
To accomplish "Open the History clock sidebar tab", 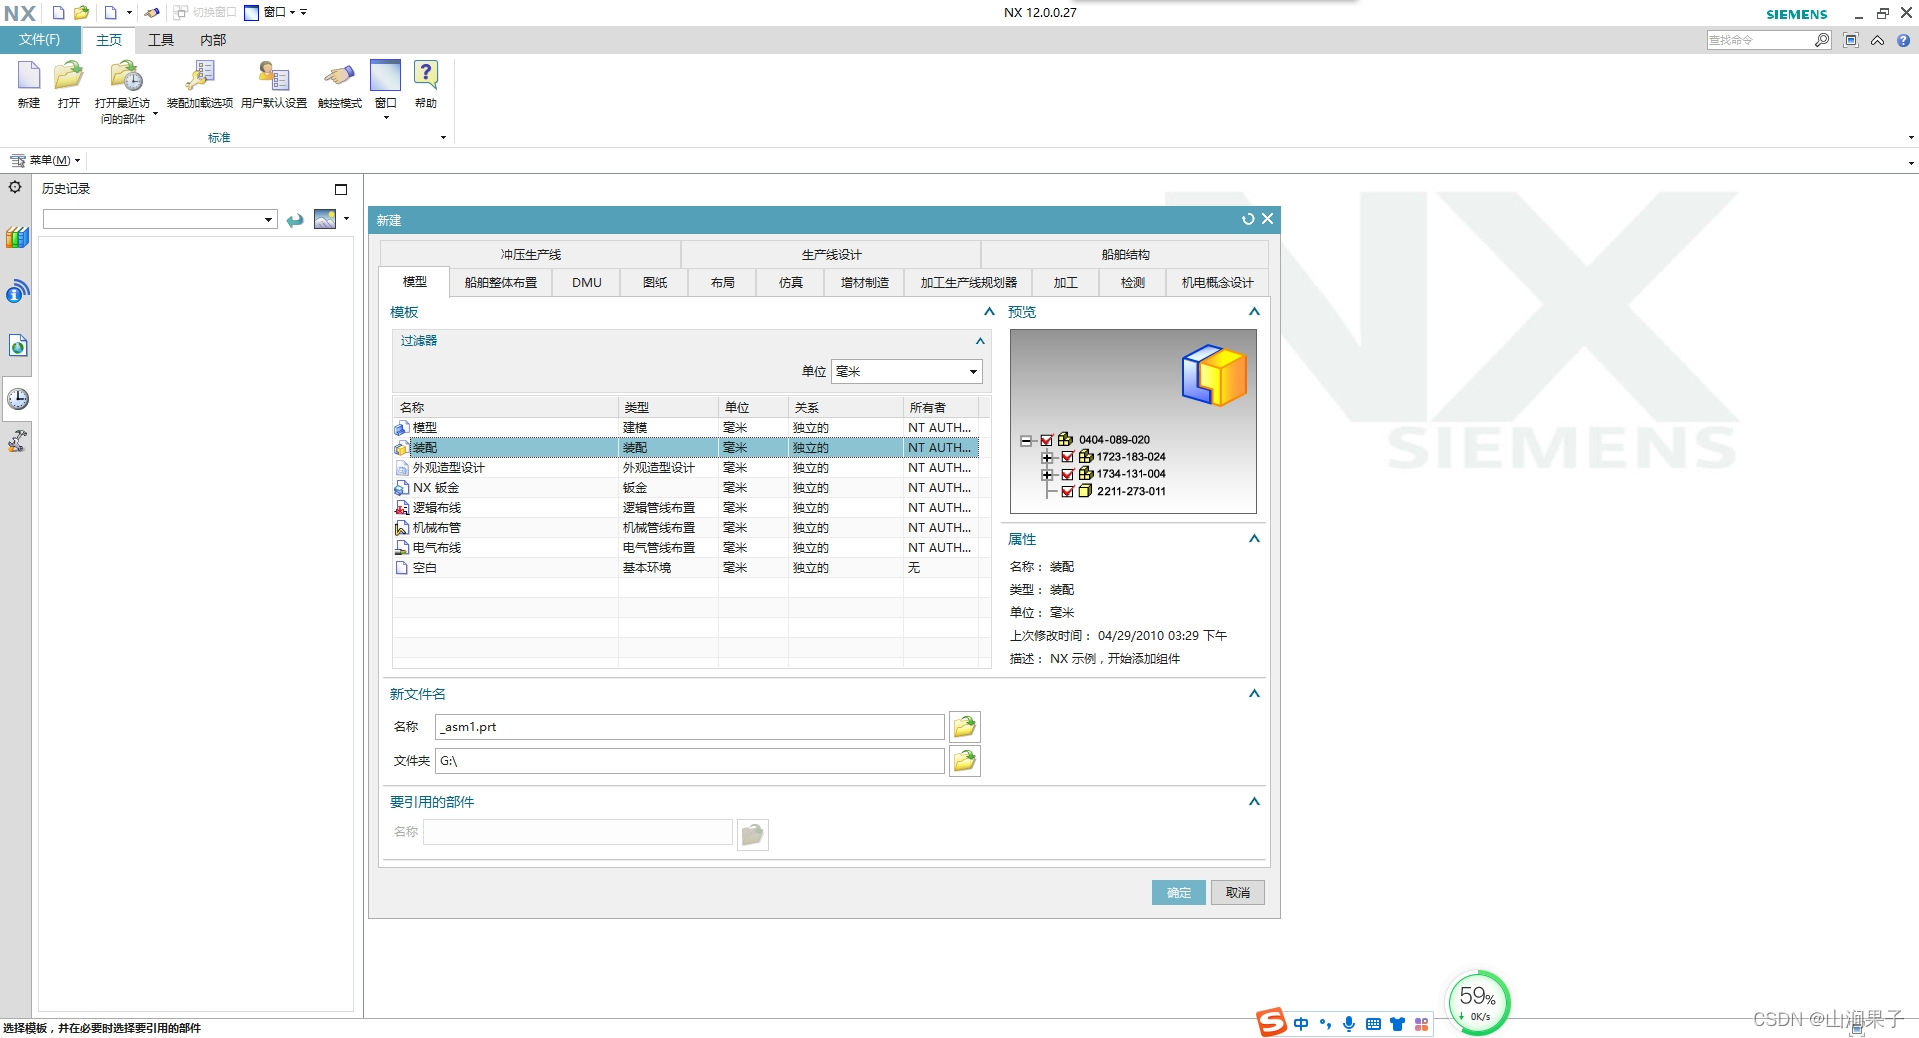I will click(18, 399).
